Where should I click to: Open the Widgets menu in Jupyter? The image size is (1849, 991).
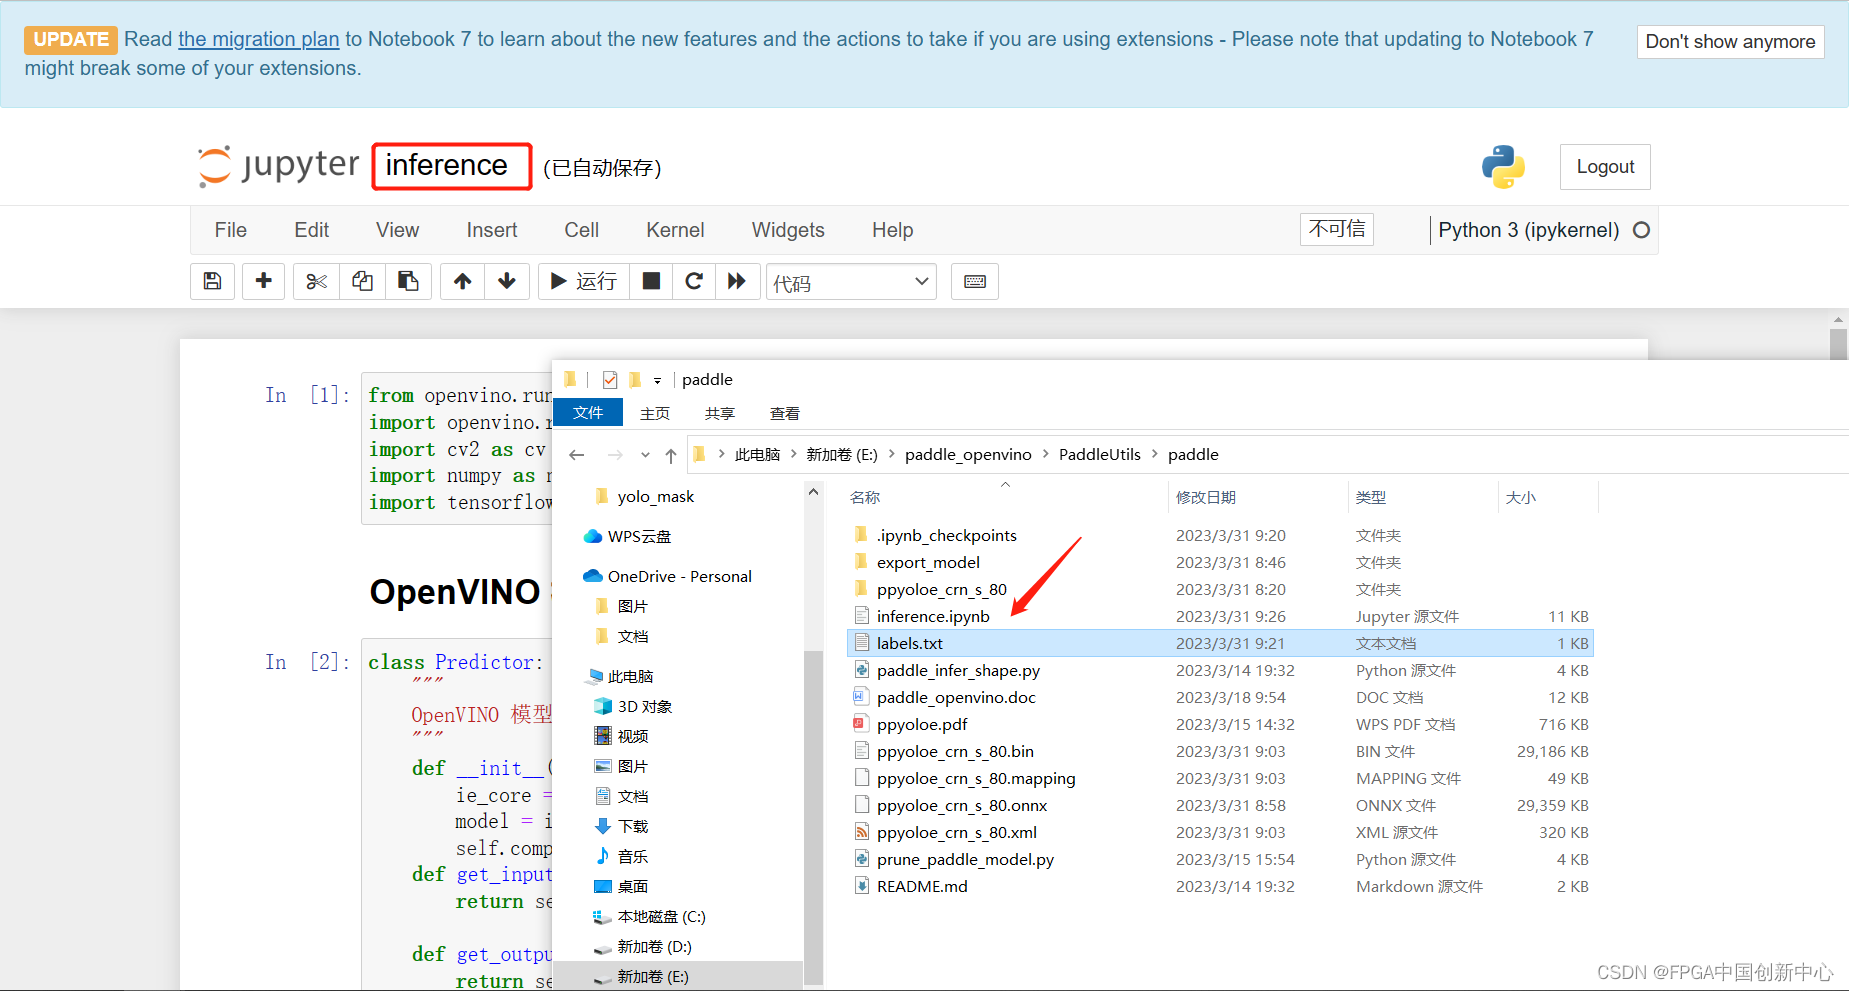coord(788,230)
